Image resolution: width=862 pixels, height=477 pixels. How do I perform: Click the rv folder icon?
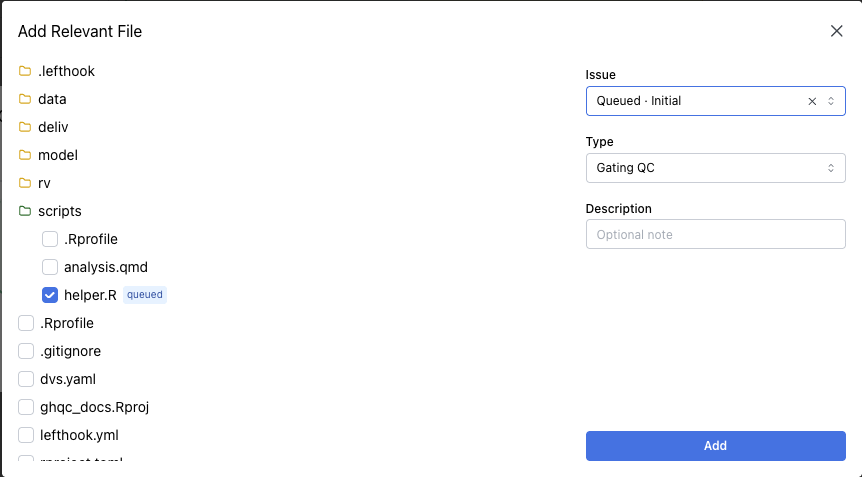25,183
